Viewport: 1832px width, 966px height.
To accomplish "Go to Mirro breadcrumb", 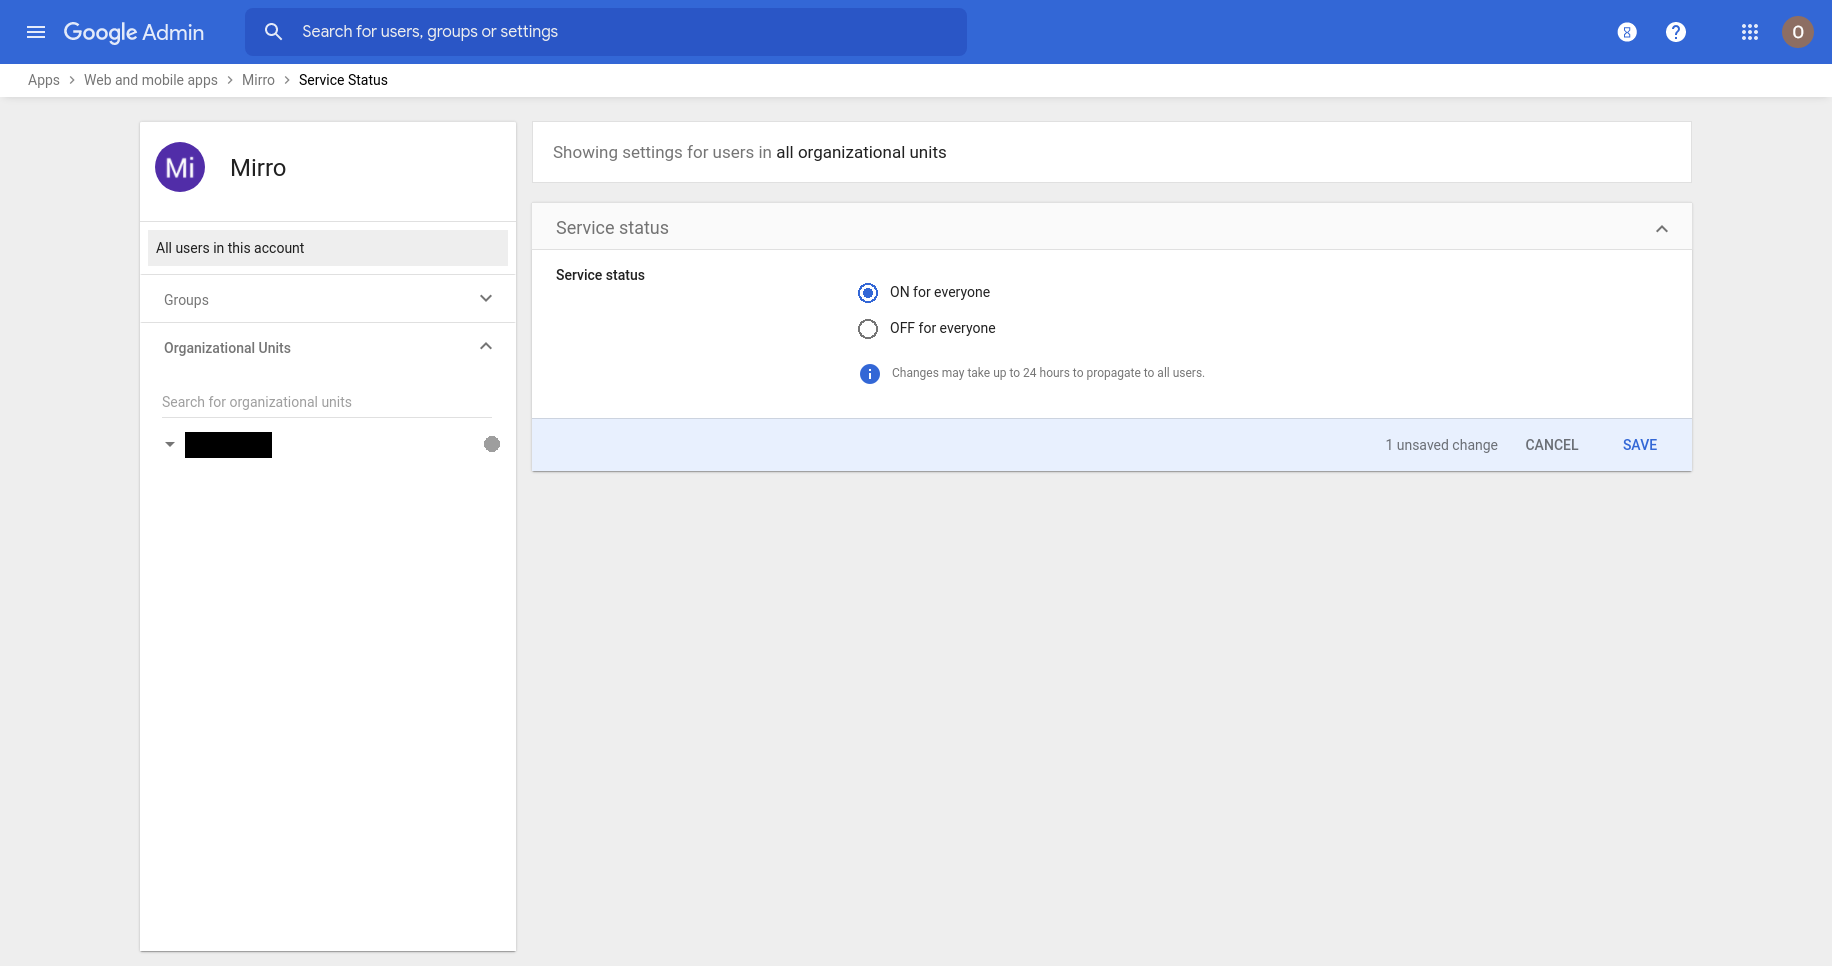I will click(258, 80).
